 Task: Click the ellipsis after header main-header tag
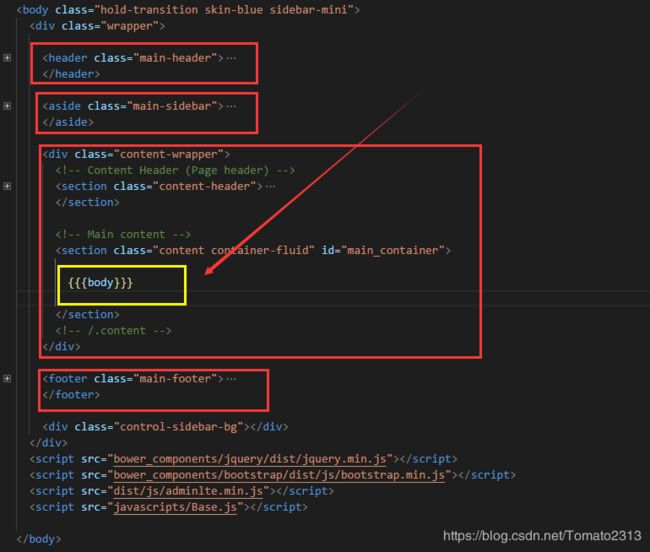(x=231, y=58)
